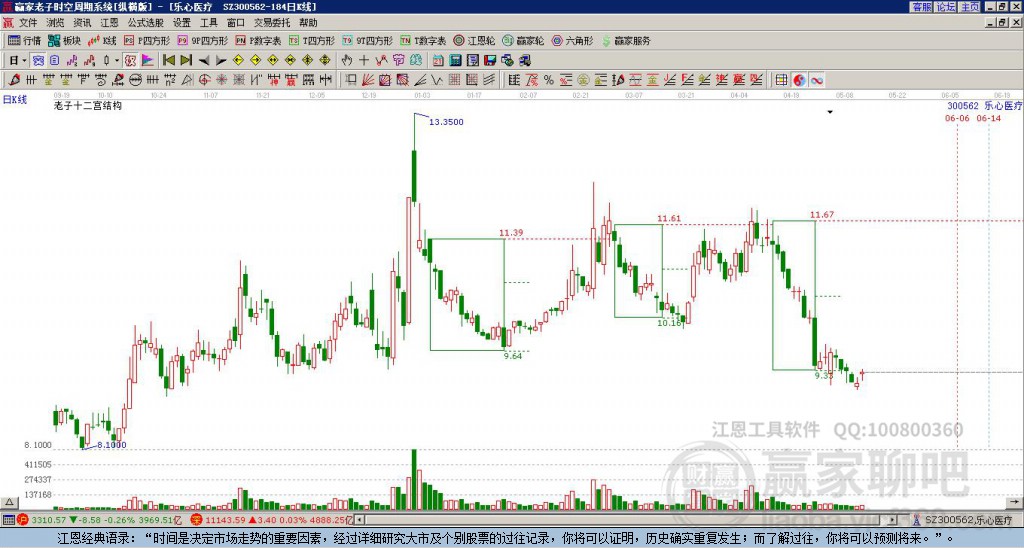Image resolution: width=1024 pixels, height=548 pixels.
Task: Click the small black dropdown triangle on chart
Action: (x=830, y=112)
